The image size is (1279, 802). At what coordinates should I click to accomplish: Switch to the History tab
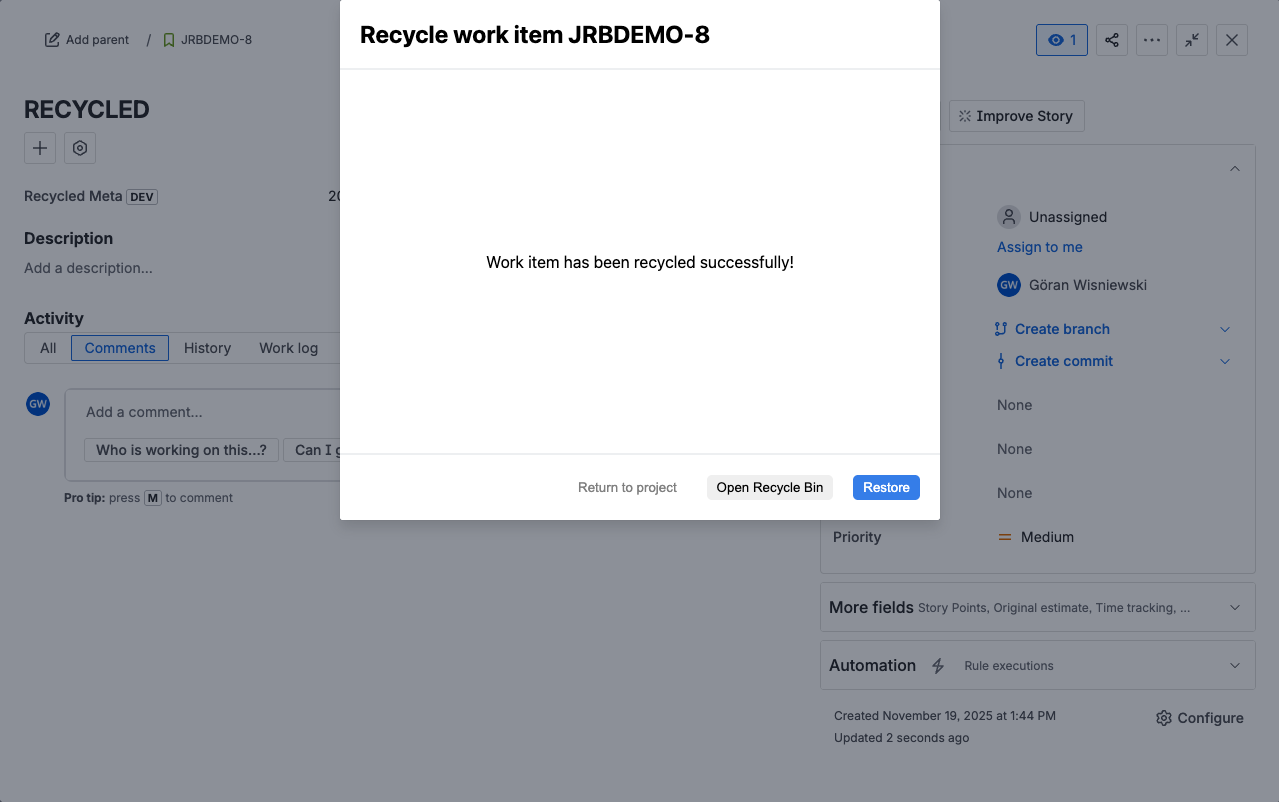tap(207, 348)
